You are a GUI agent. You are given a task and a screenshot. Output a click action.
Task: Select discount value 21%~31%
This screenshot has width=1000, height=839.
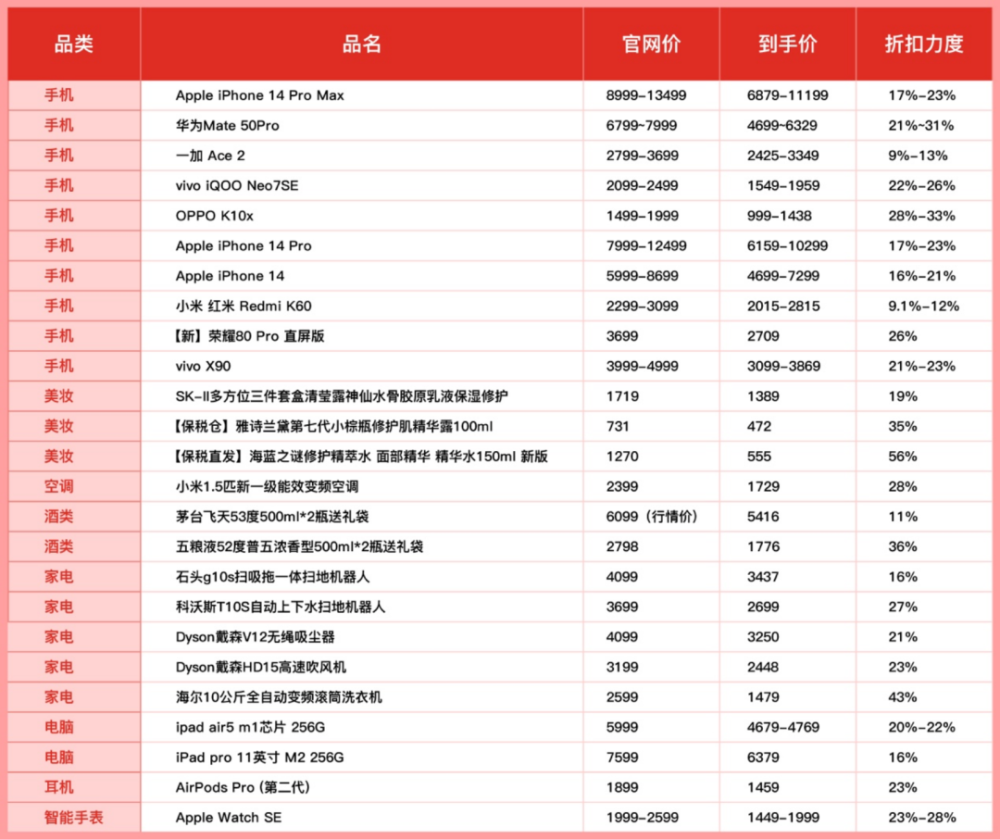click(921, 126)
